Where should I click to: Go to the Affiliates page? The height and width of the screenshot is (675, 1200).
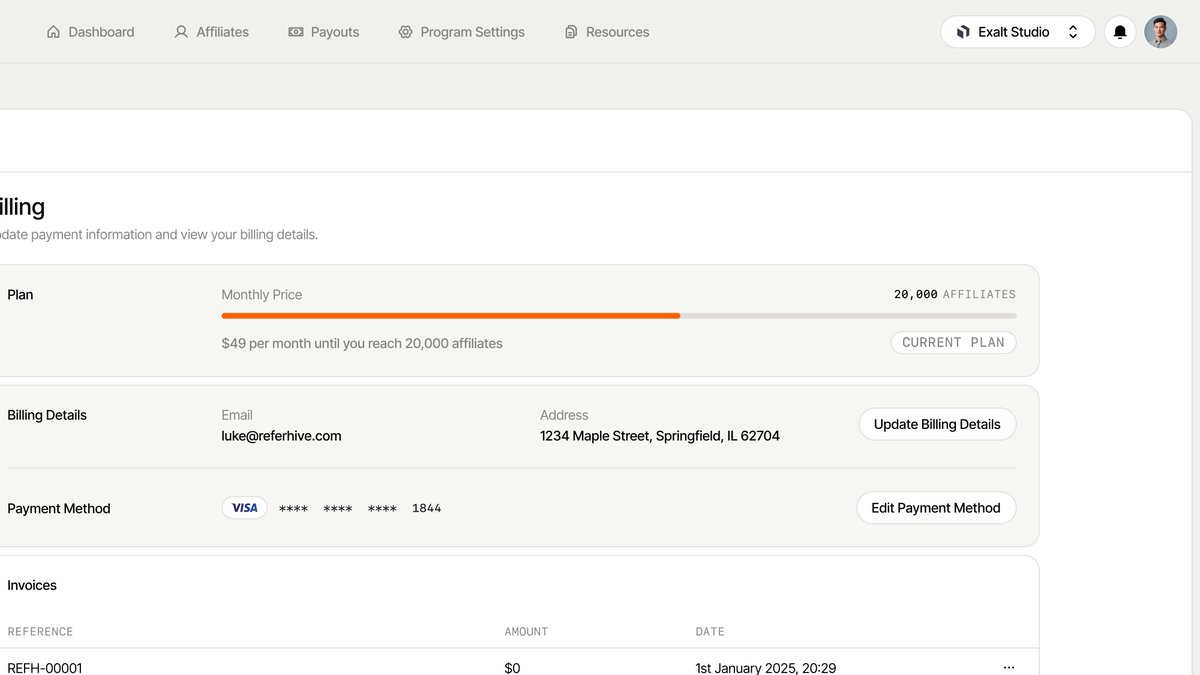(211, 32)
